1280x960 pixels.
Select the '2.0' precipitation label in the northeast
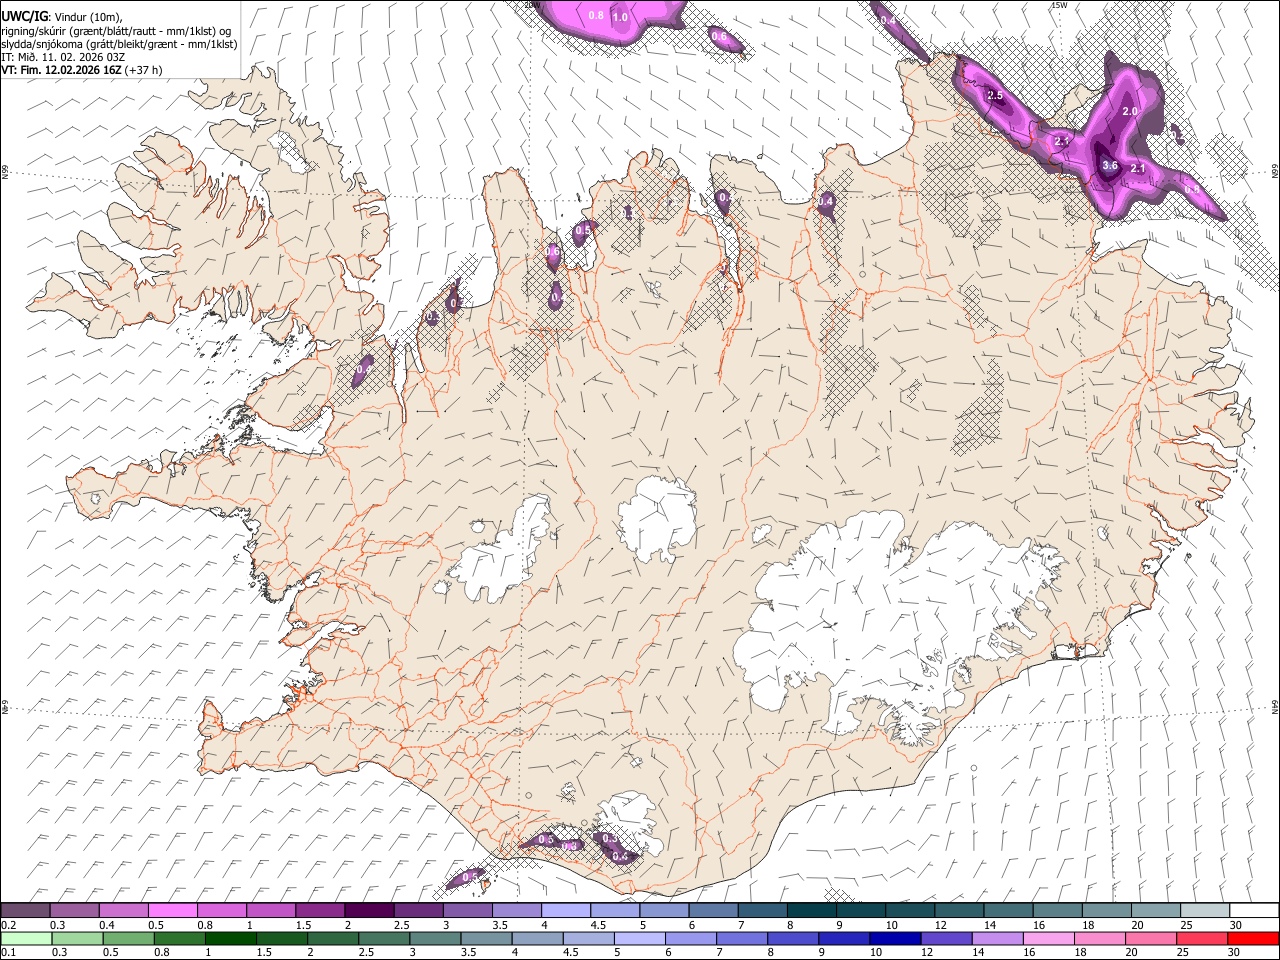click(1130, 111)
